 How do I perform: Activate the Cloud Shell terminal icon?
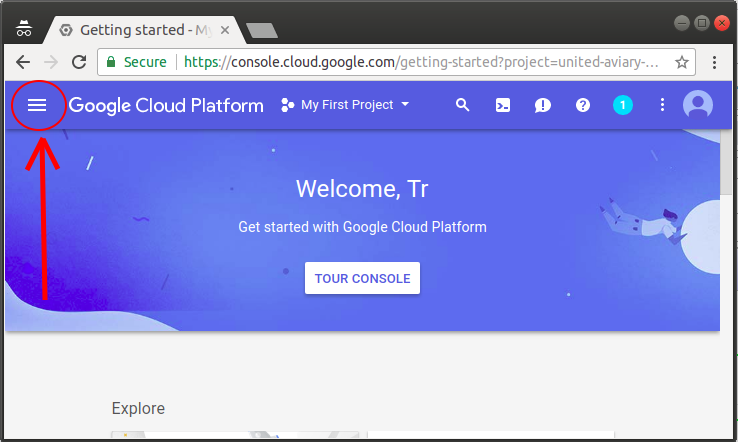click(x=503, y=105)
